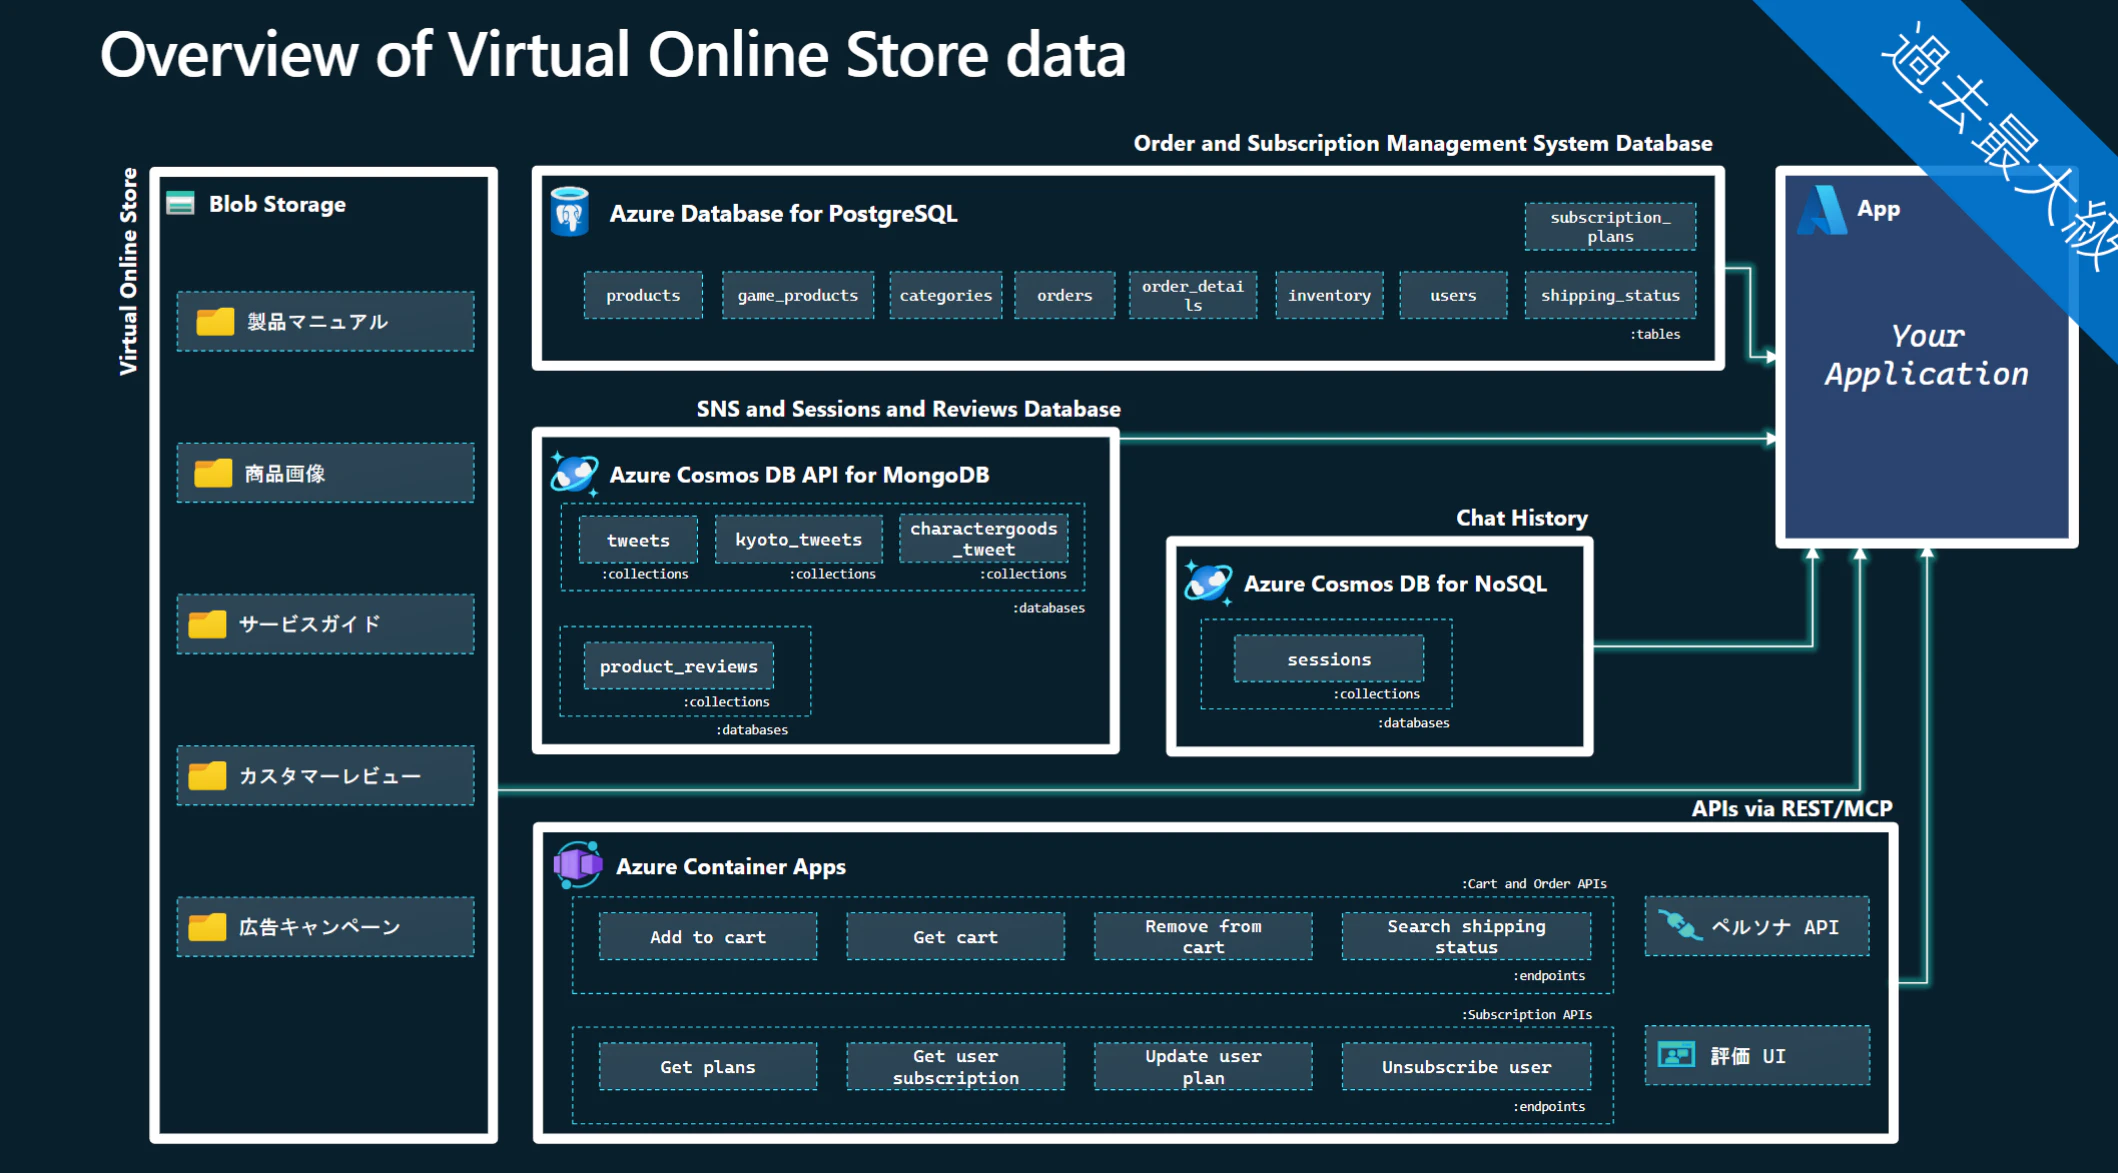Click the Unsubscribe user endpoint

click(x=1466, y=1067)
